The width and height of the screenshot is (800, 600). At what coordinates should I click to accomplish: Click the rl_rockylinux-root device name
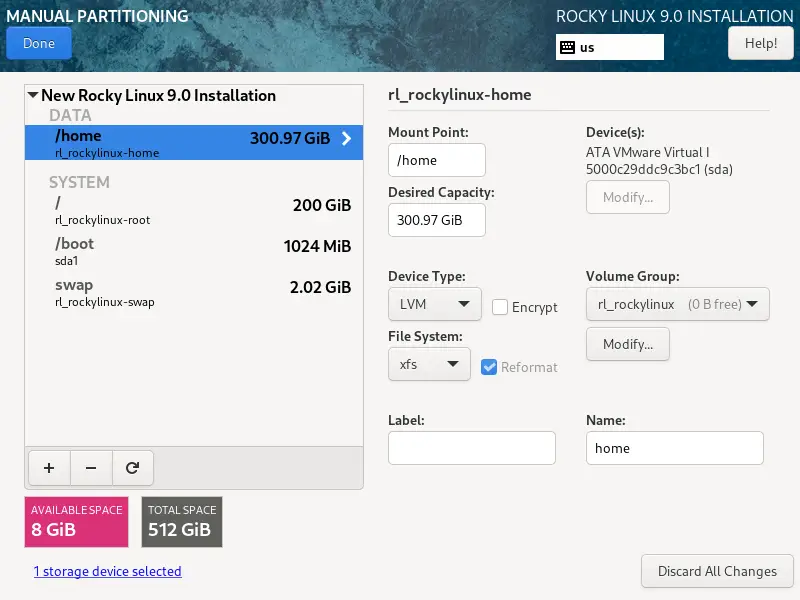[x=103, y=220]
